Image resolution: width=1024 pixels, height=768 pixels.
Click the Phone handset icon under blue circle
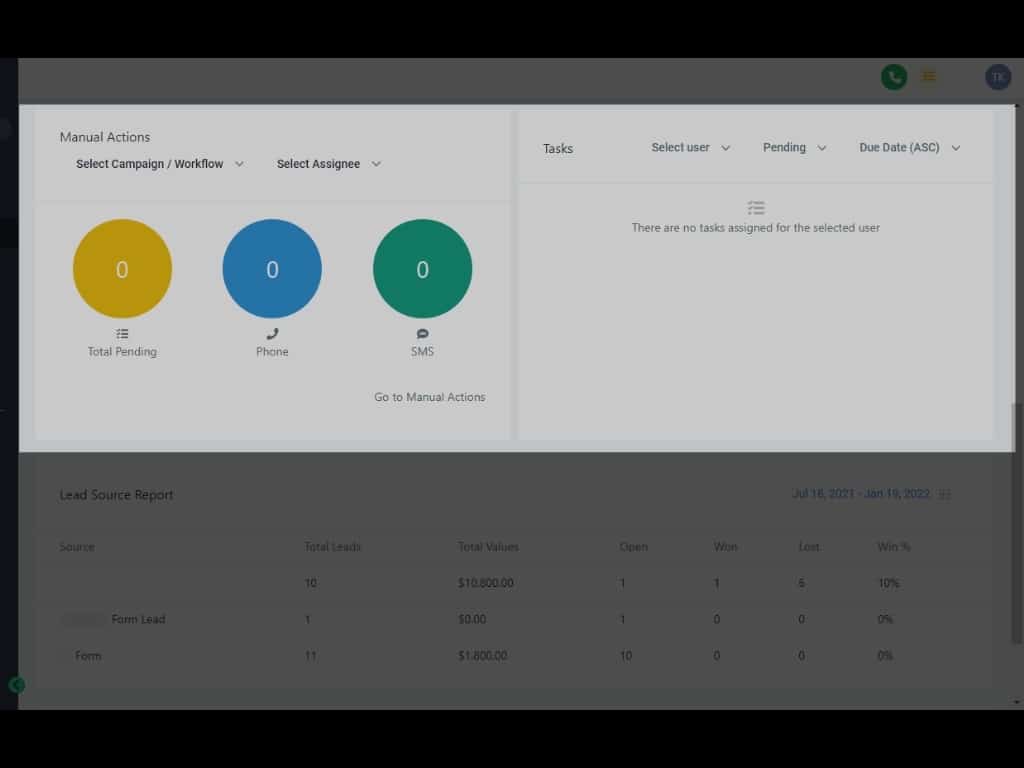(272, 334)
